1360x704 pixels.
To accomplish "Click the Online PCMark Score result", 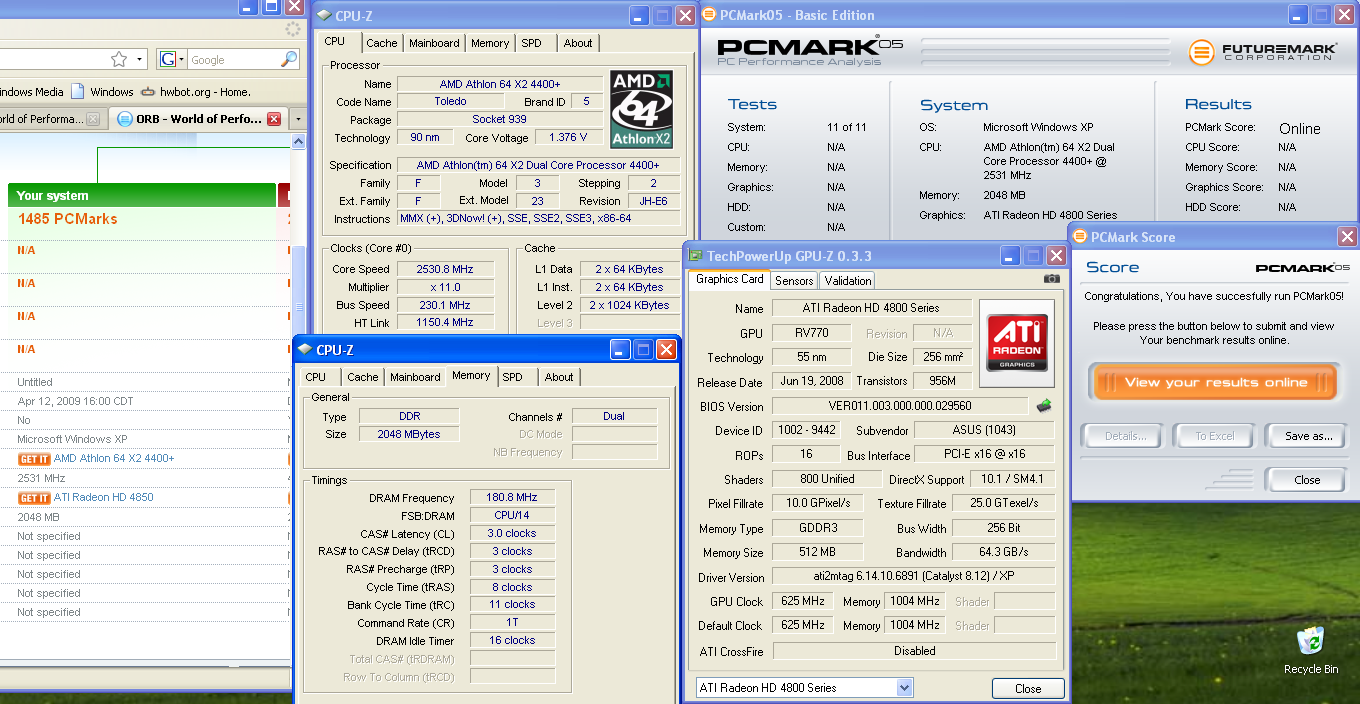I will [1300, 129].
